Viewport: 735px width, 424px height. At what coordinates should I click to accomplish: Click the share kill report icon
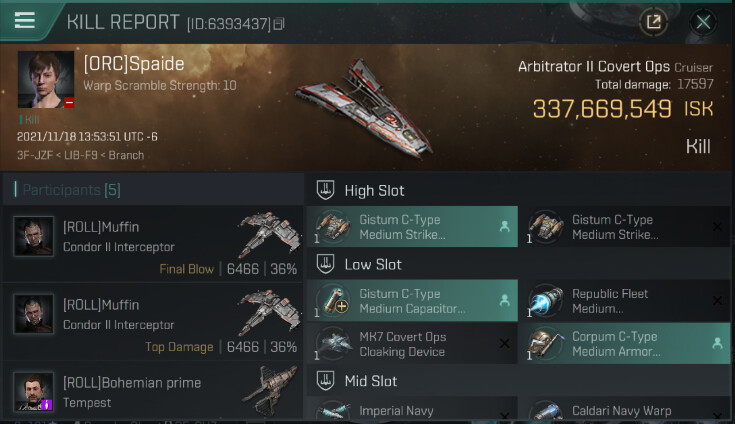(x=653, y=21)
